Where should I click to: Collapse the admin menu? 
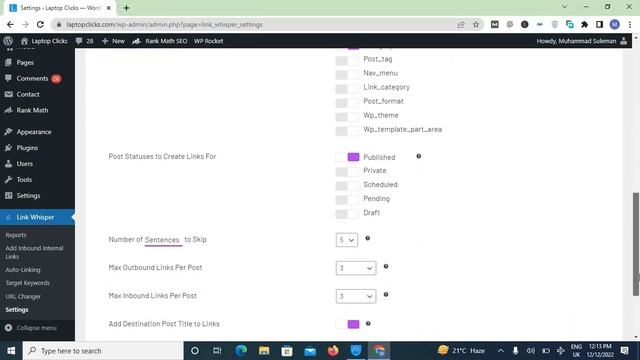point(31,328)
